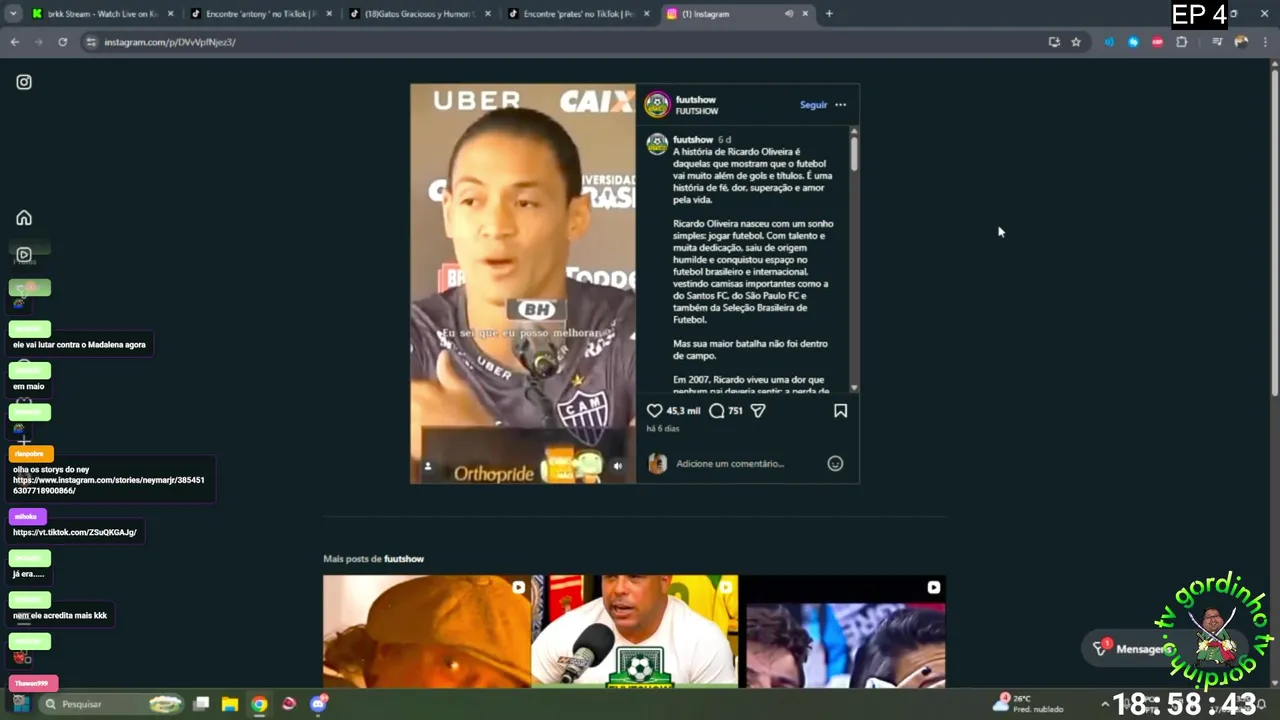Click the 751 comments count
Image resolution: width=1280 pixels, height=720 pixels.
pyautogui.click(x=735, y=411)
